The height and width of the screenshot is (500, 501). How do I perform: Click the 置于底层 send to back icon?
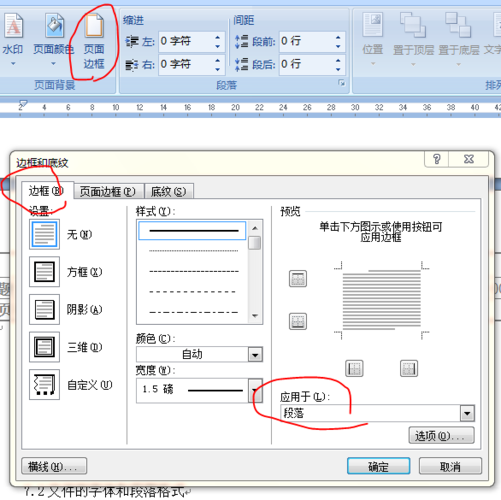point(458,25)
